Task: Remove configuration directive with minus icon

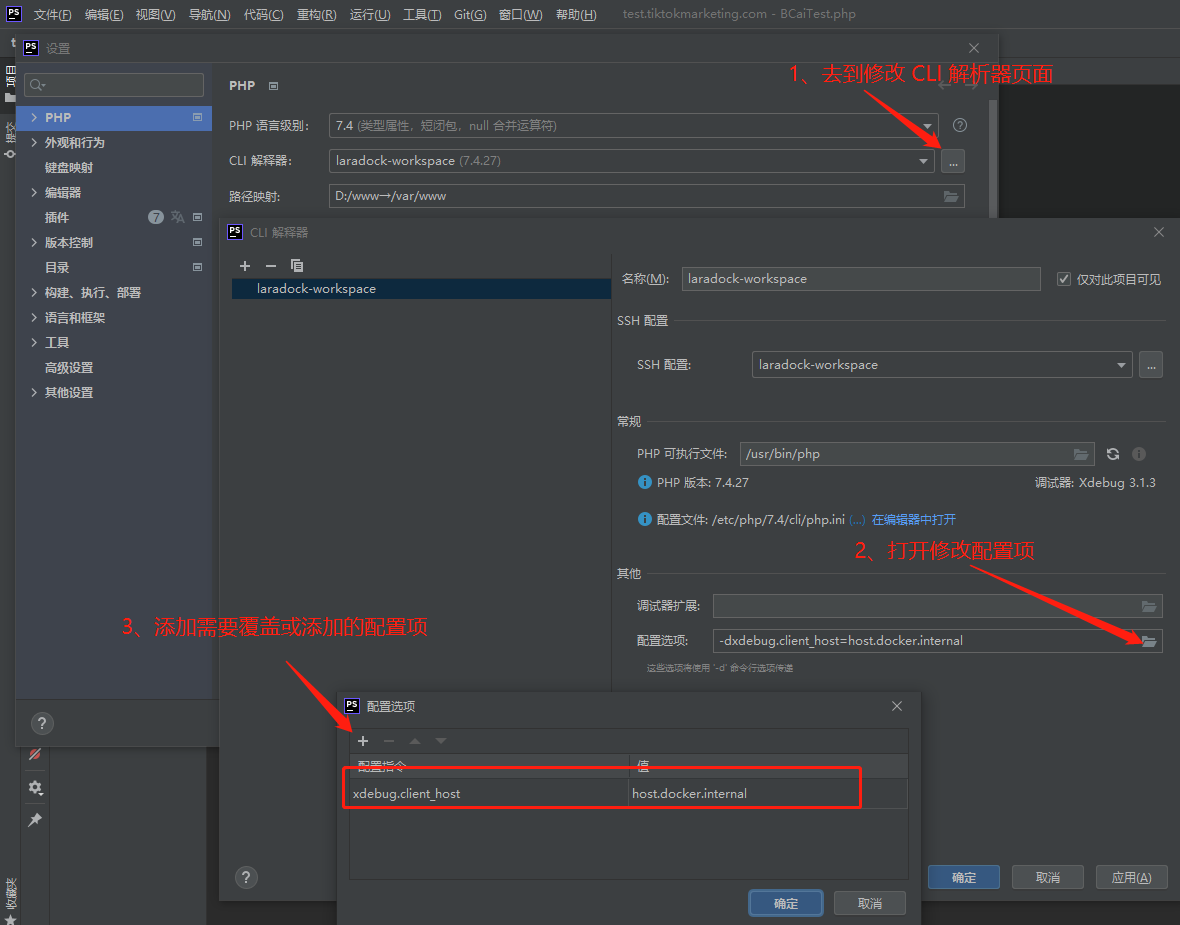Action: [389, 741]
